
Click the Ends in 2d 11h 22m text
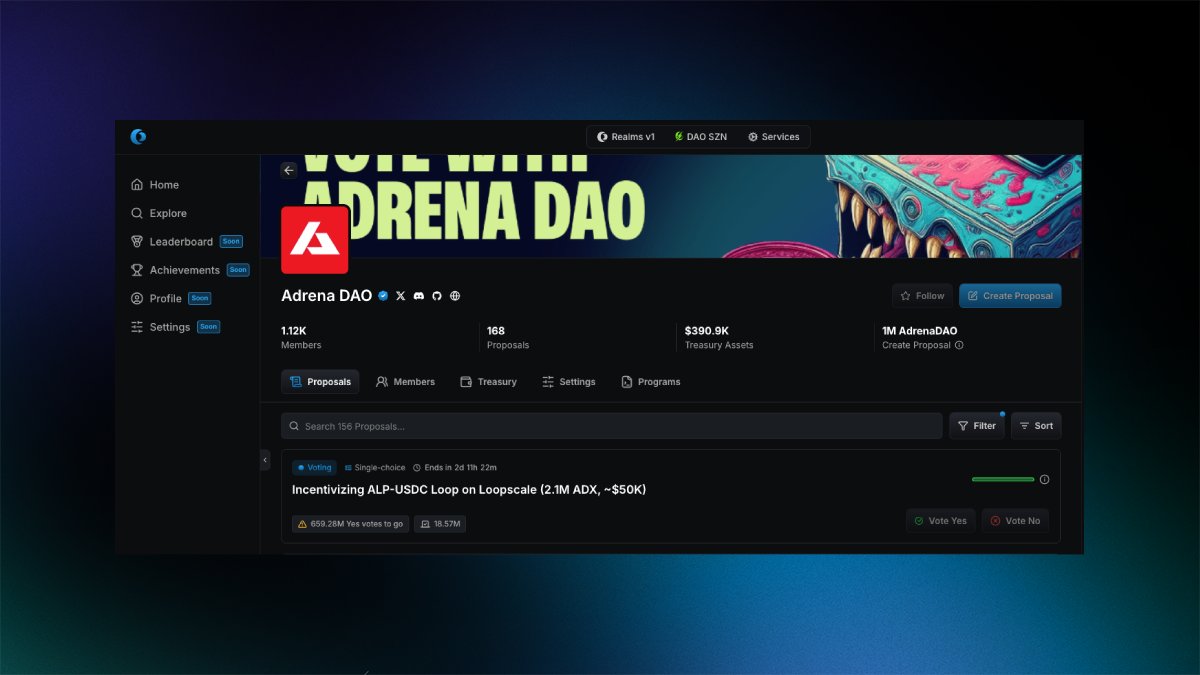point(455,467)
